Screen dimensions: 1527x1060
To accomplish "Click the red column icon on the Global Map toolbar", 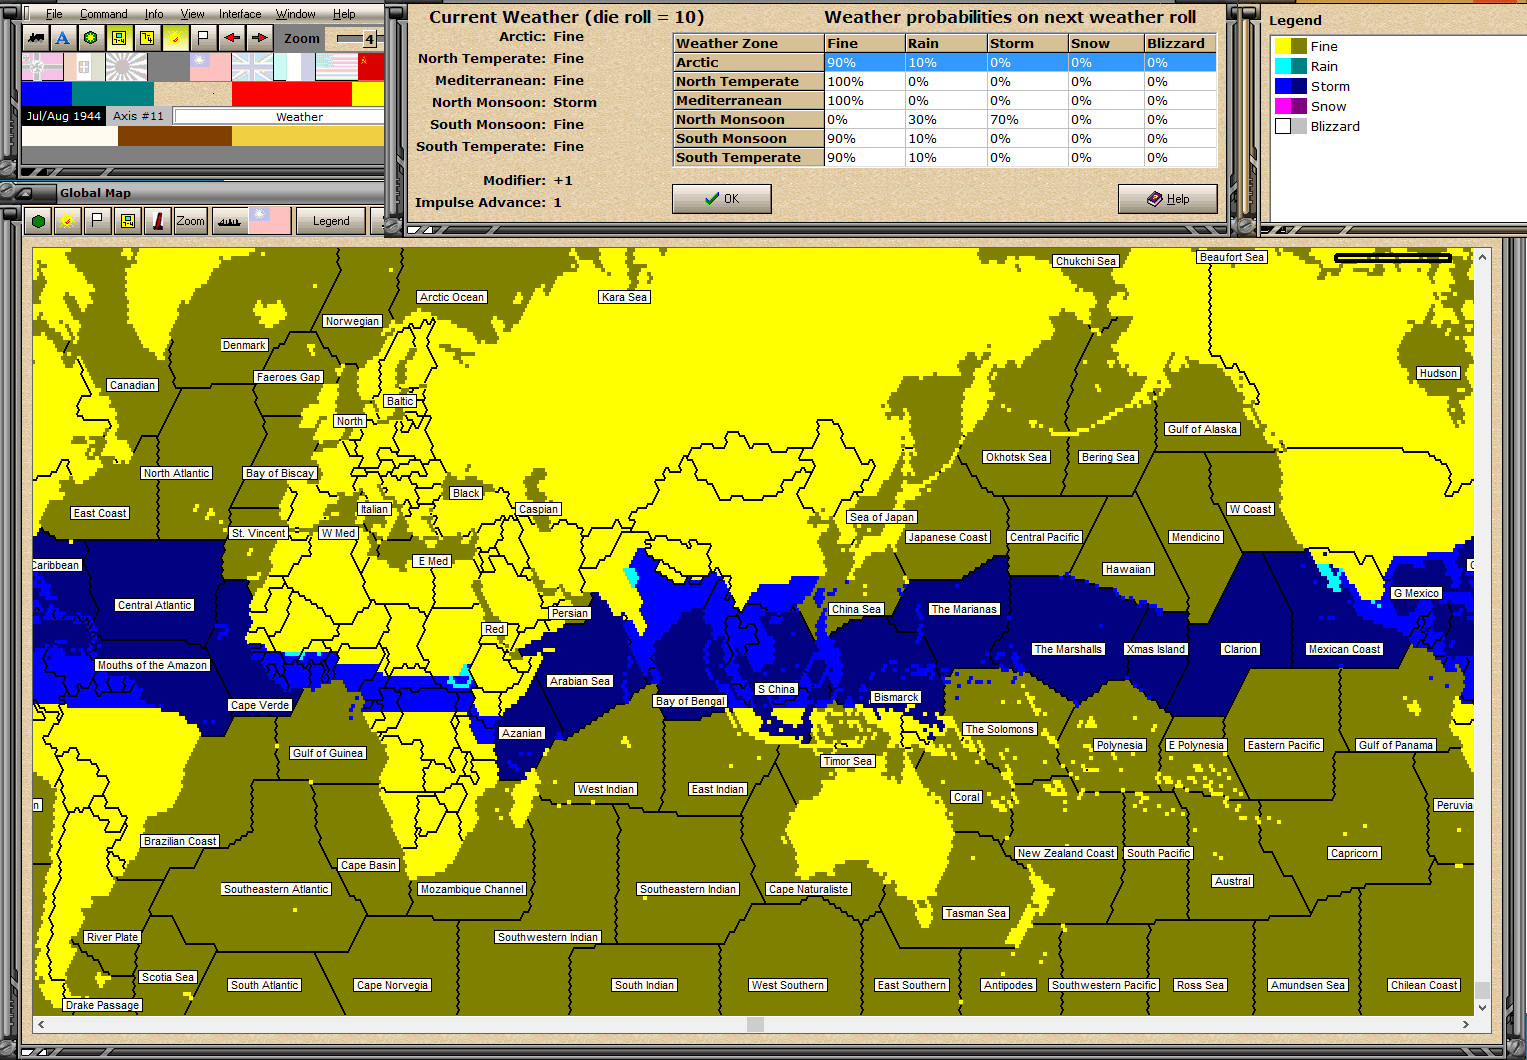I will (158, 221).
